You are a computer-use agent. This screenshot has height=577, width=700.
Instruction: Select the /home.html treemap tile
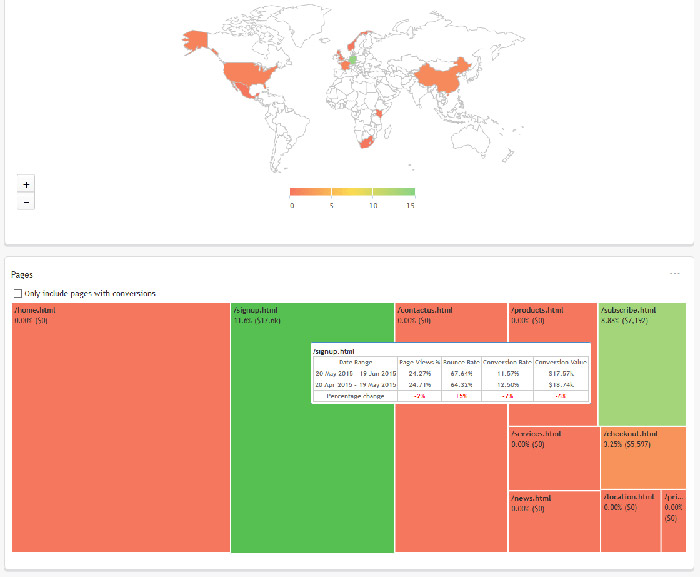click(120, 430)
